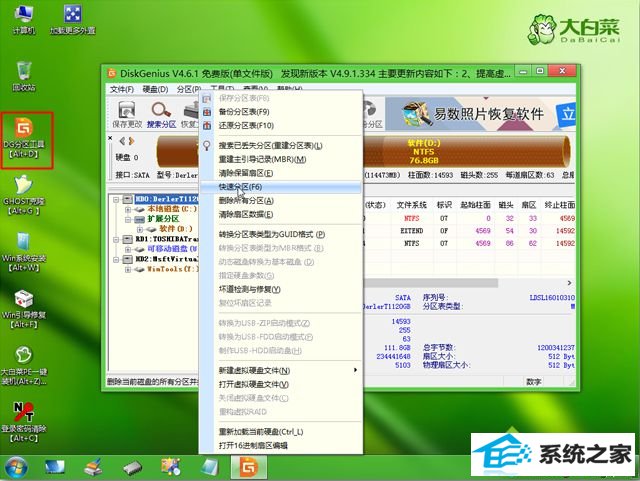Launch GHOST克隆 desktop icon

(24, 195)
